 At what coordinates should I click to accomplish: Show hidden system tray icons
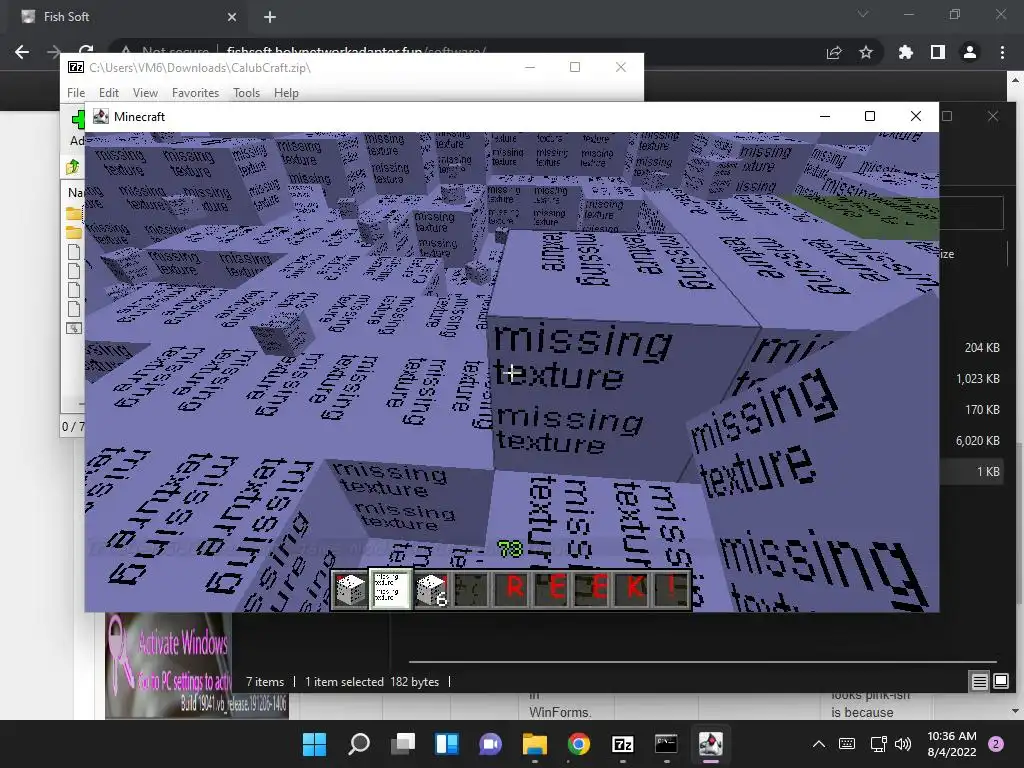point(819,744)
